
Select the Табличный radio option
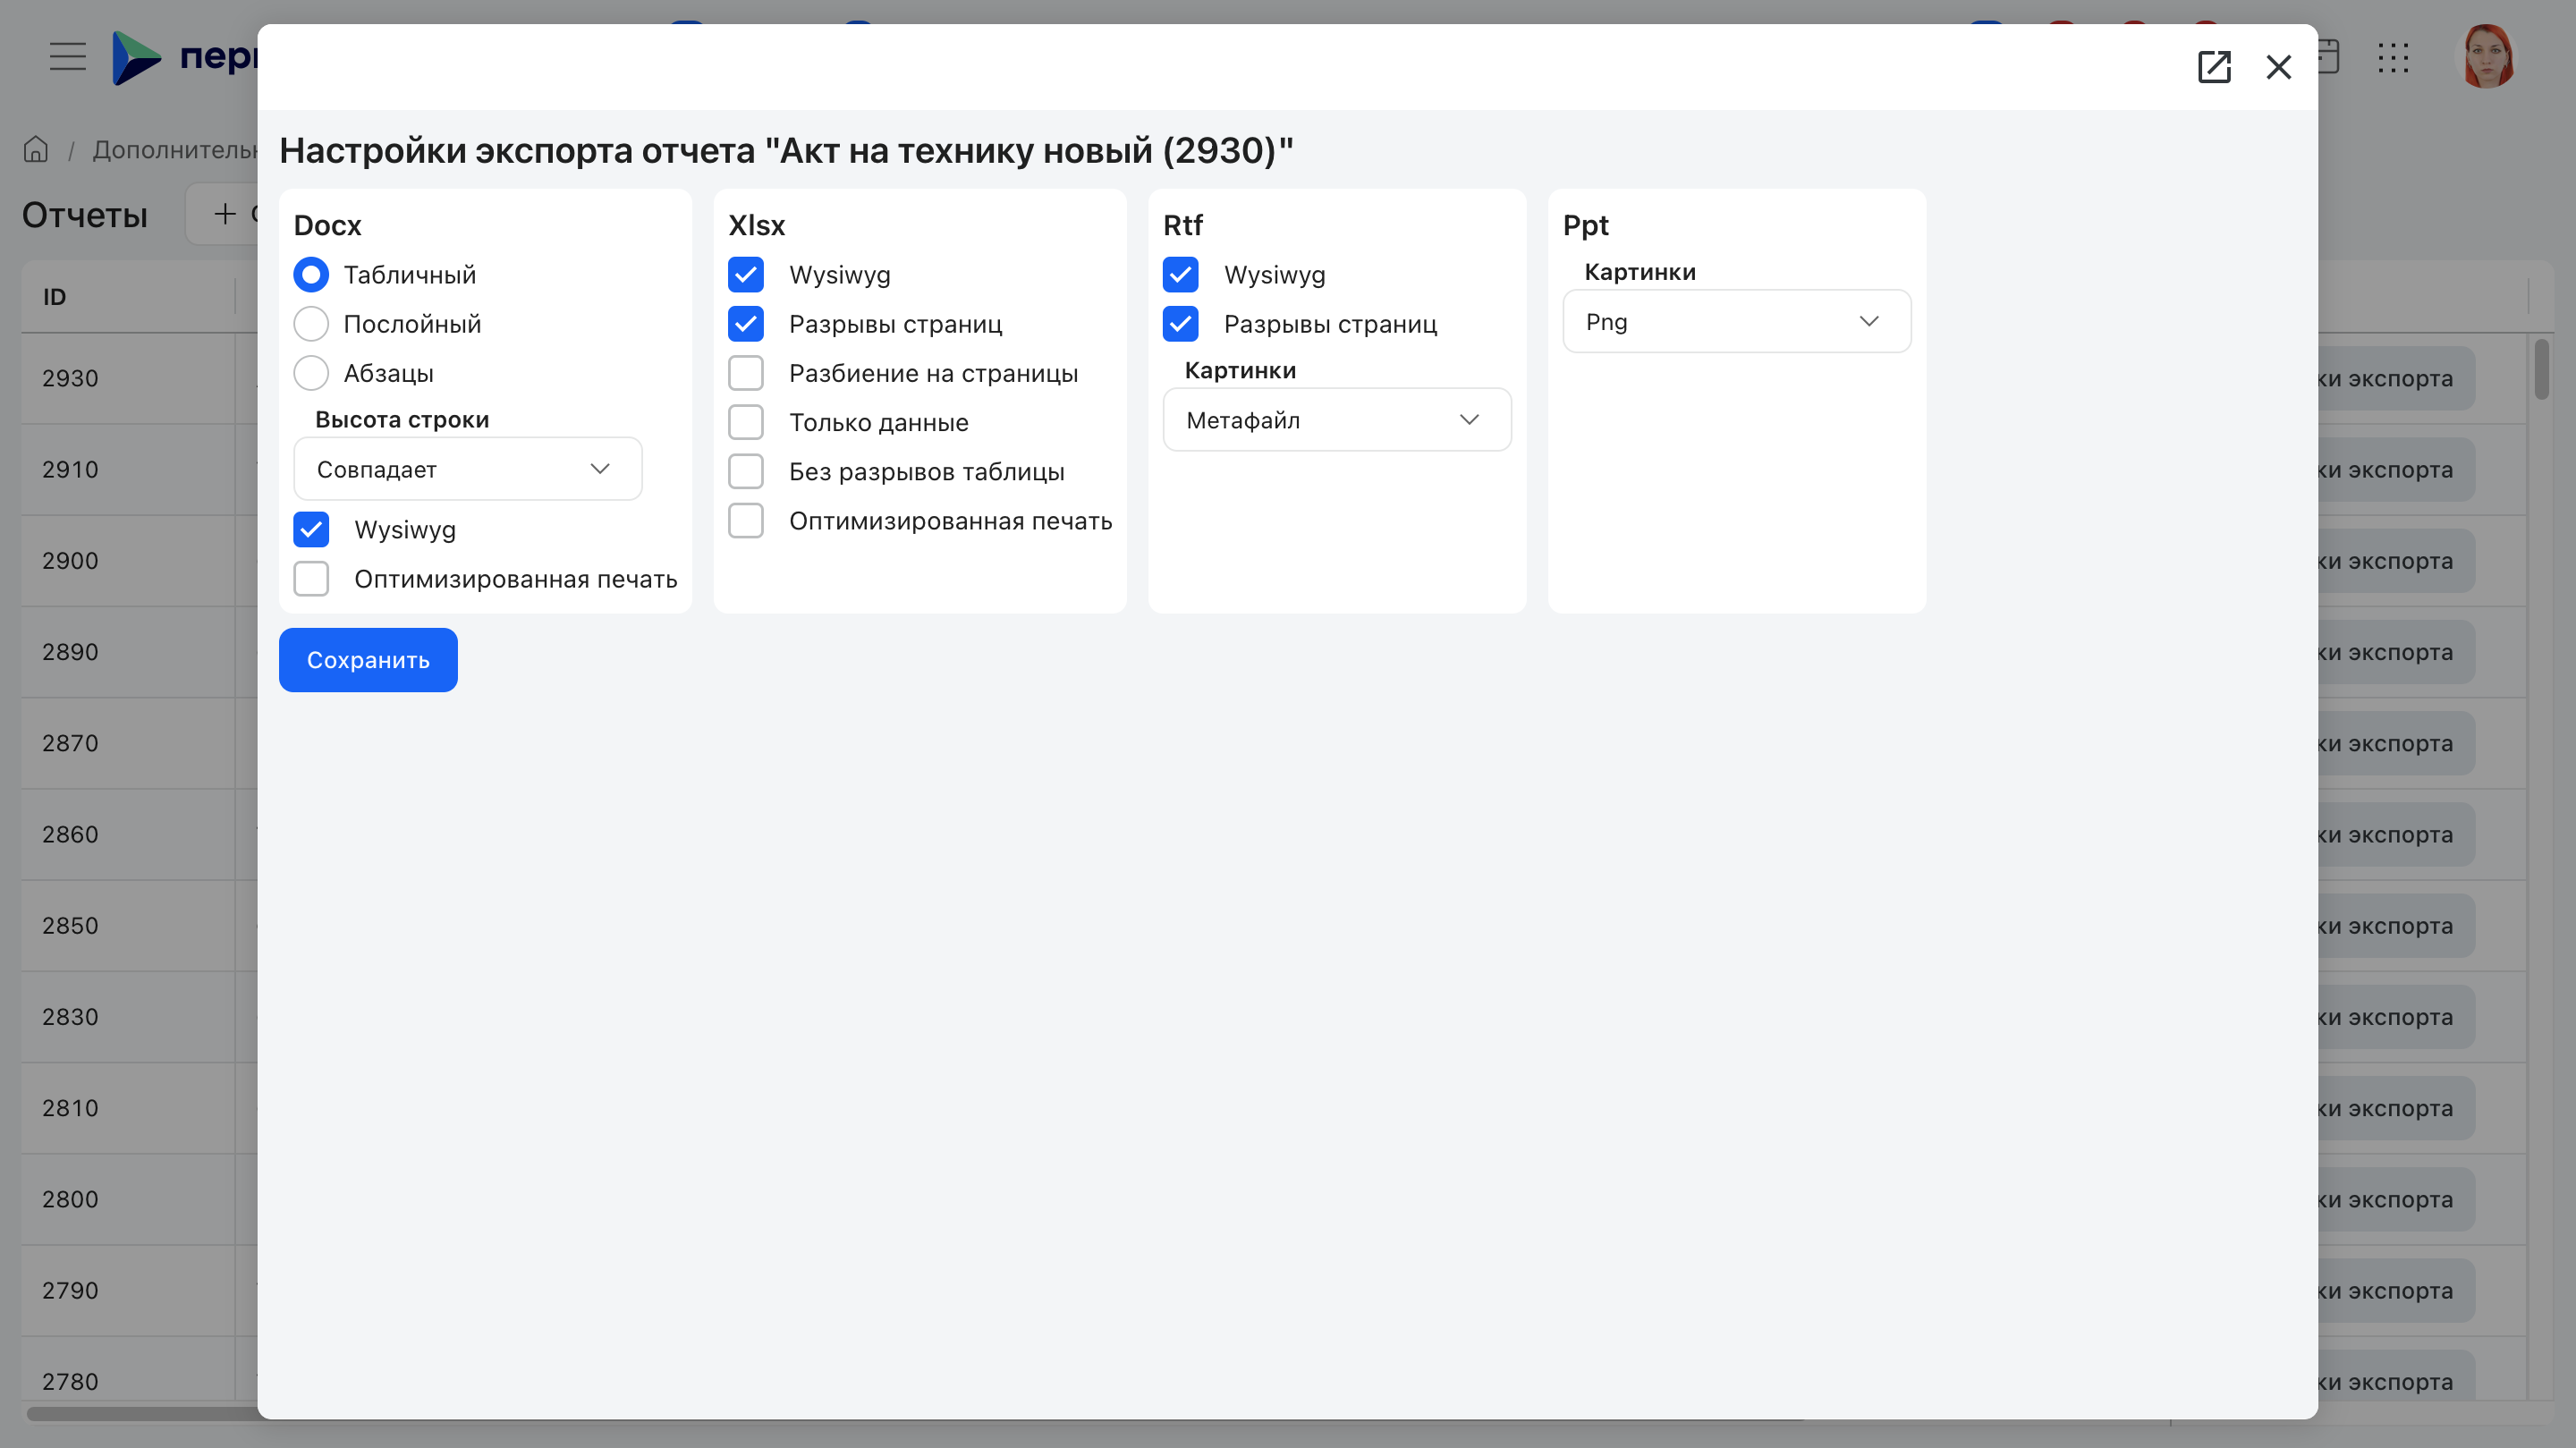pyautogui.click(x=311, y=274)
